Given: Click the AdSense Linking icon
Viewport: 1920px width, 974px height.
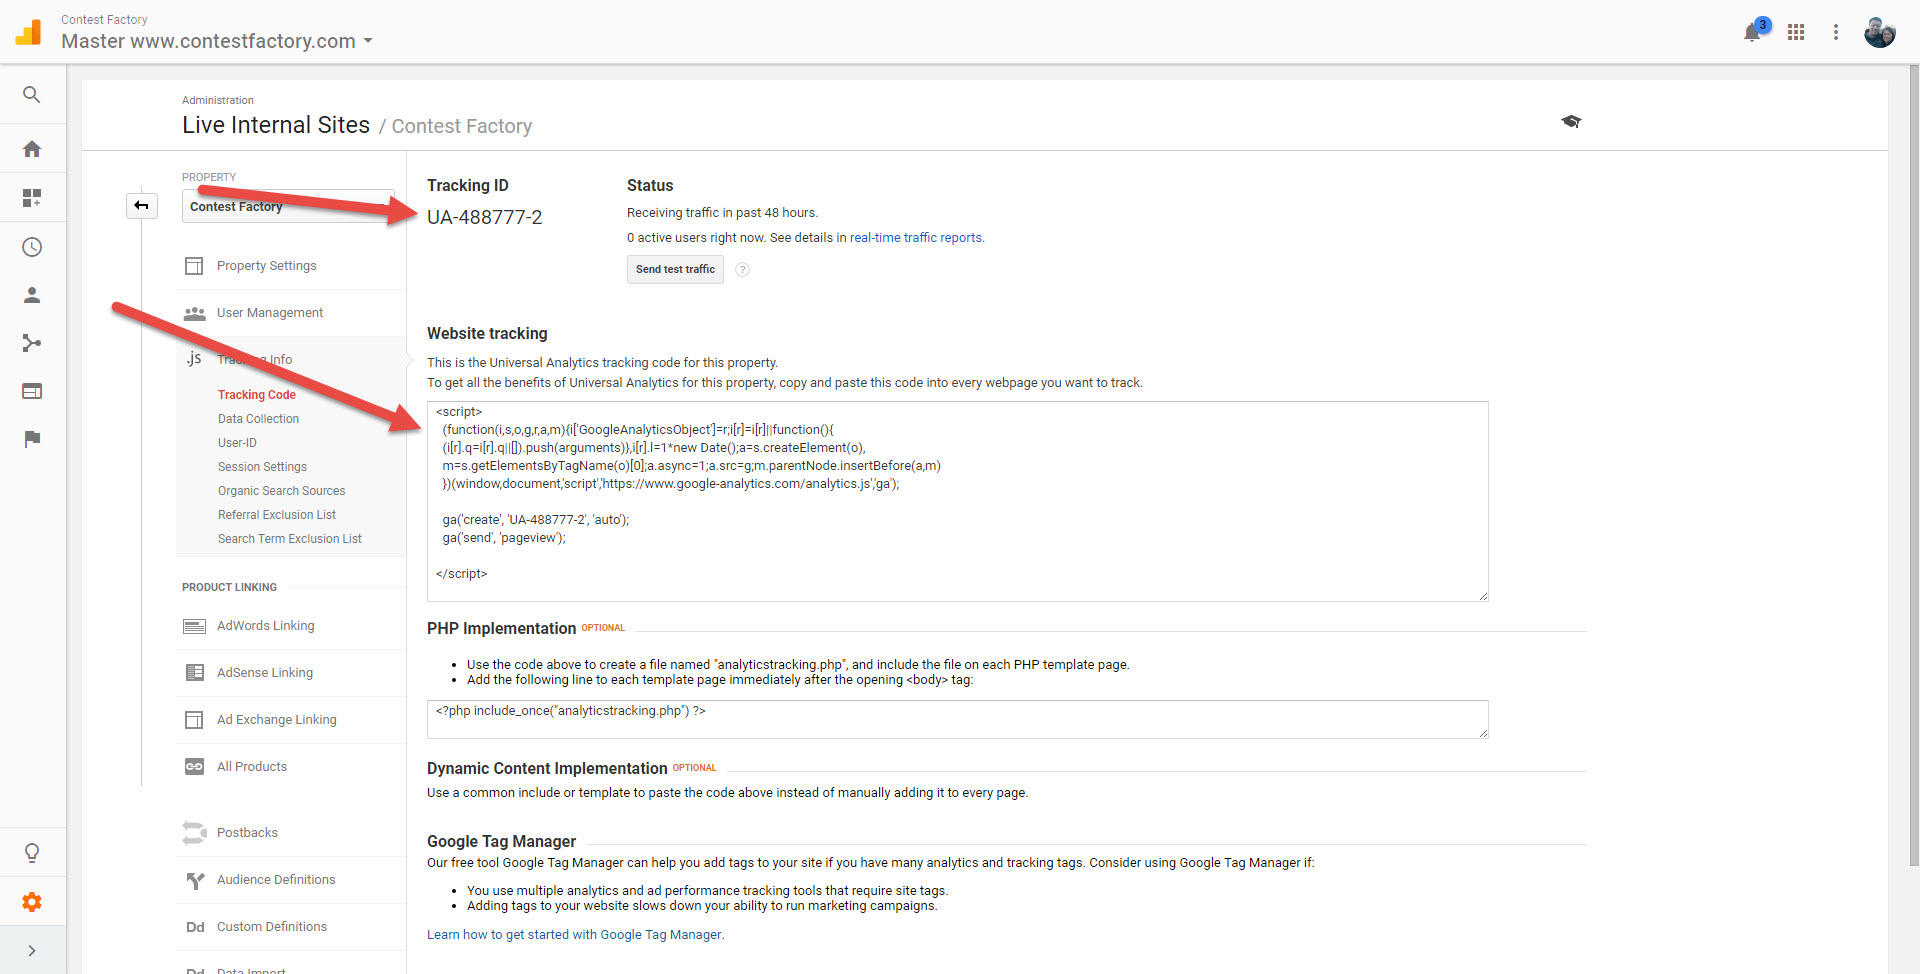Looking at the screenshot, I should pyautogui.click(x=194, y=673).
